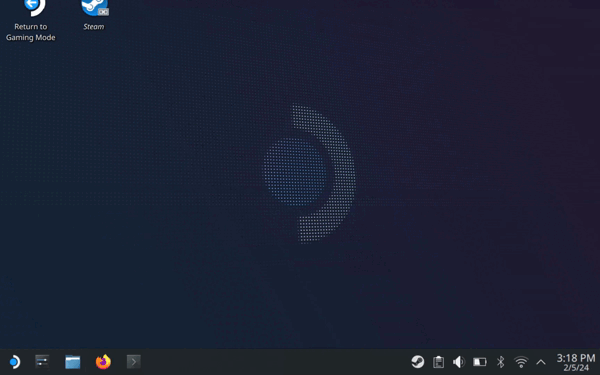The width and height of the screenshot is (600, 375).
Task: Open Dolphin file manager from taskbar
Action: point(73,362)
